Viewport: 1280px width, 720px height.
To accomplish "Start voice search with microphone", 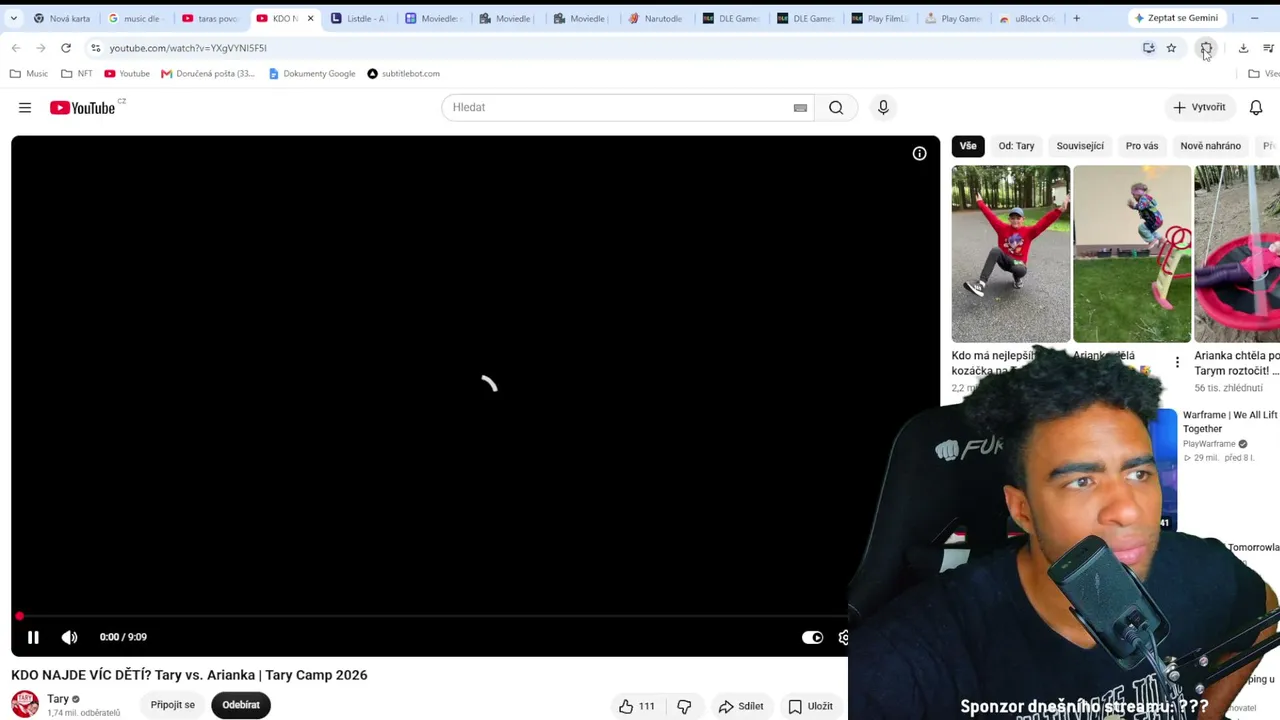I will (x=883, y=108).
